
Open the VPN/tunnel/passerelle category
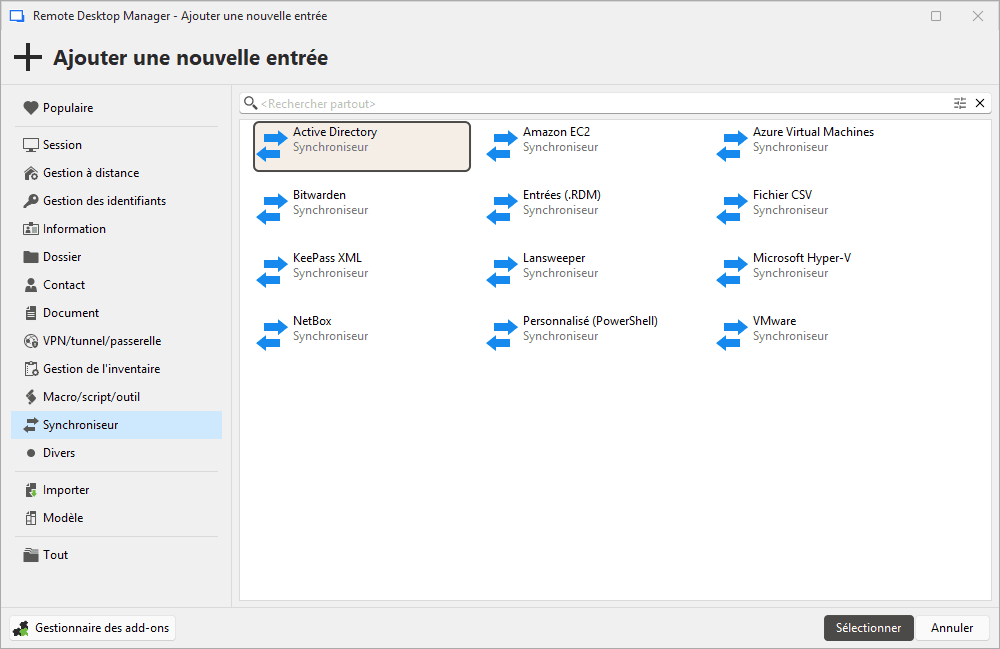[101, 341]
